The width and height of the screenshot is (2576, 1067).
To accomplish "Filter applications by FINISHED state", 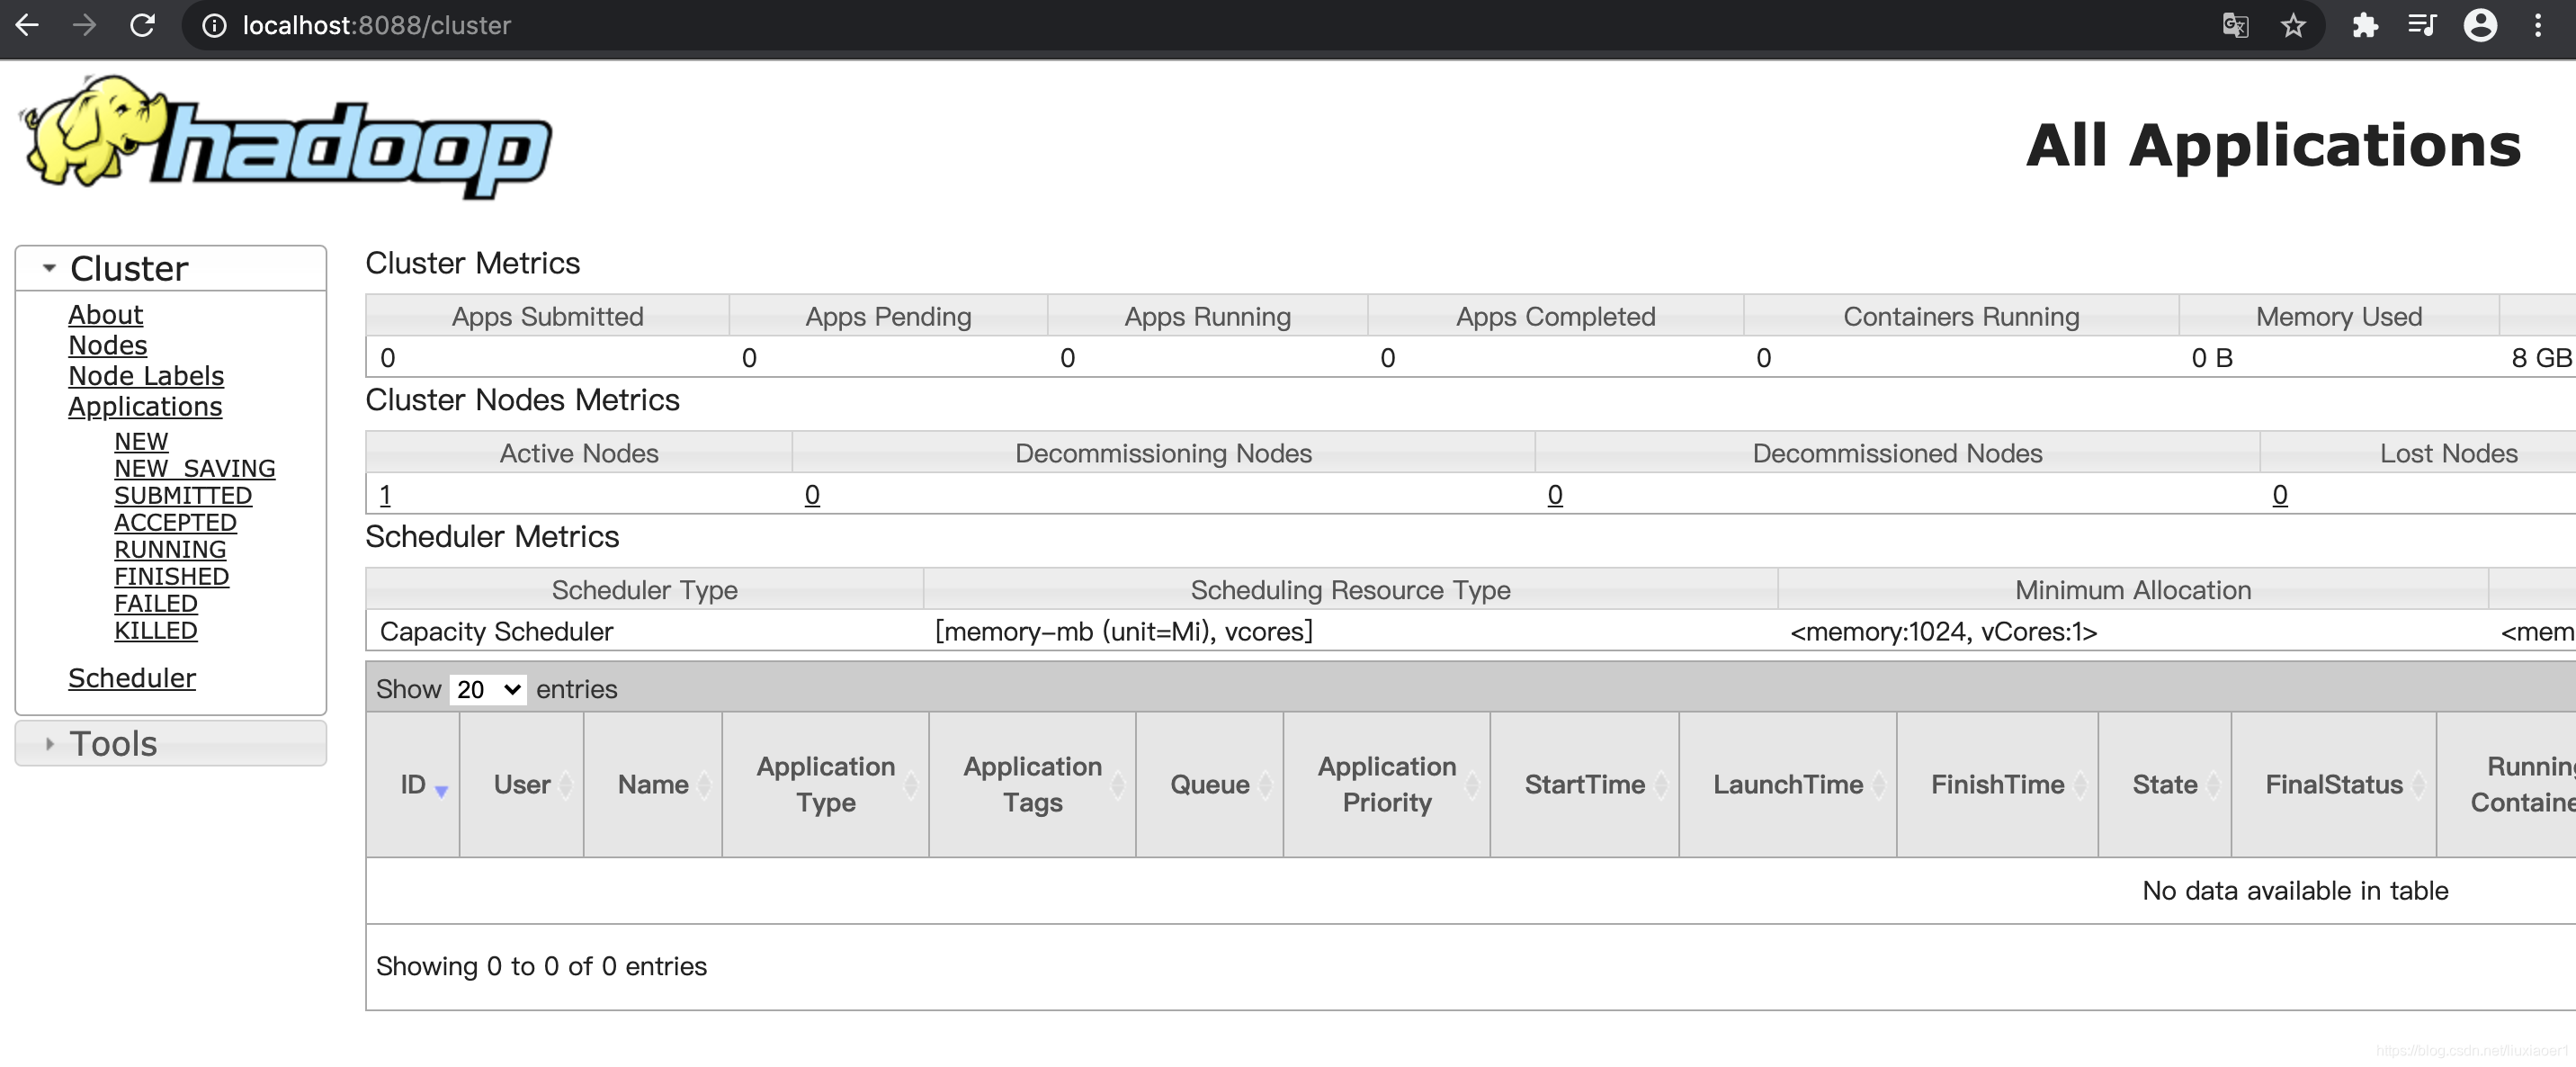I will click(x=171, y=576).
